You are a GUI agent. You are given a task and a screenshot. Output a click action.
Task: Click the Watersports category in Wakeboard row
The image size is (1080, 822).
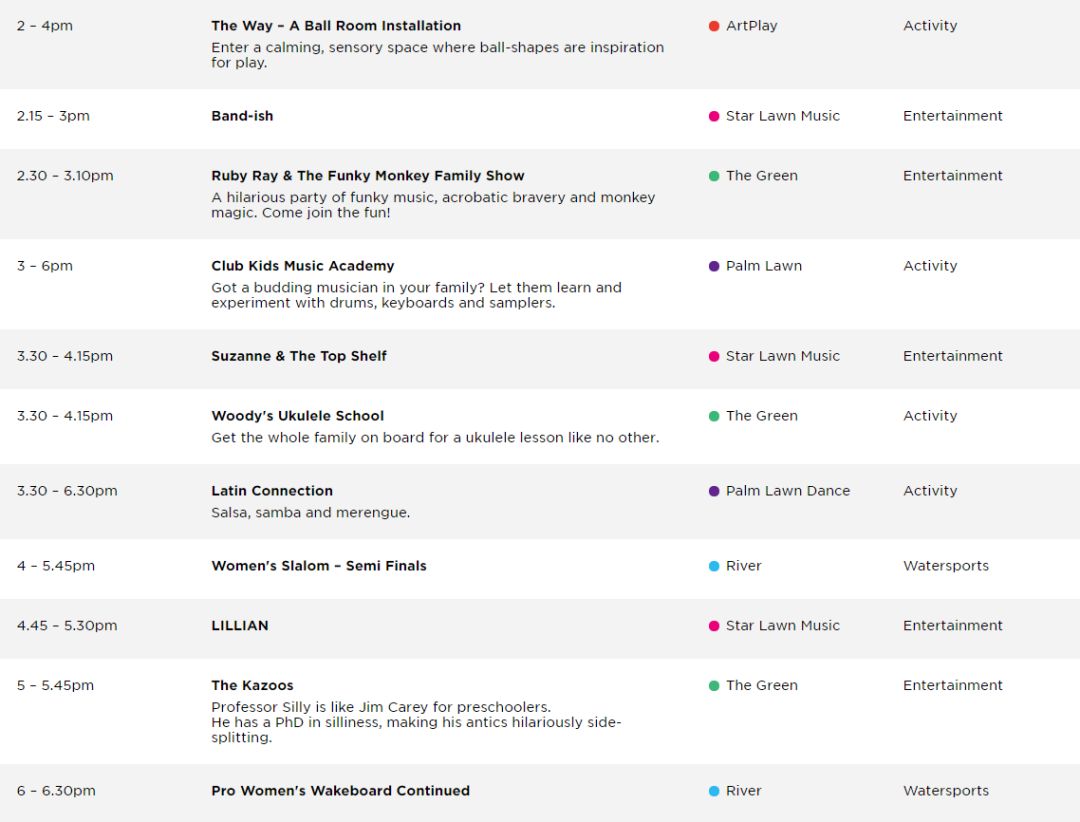pyautogui.click(x=946, y=791)
